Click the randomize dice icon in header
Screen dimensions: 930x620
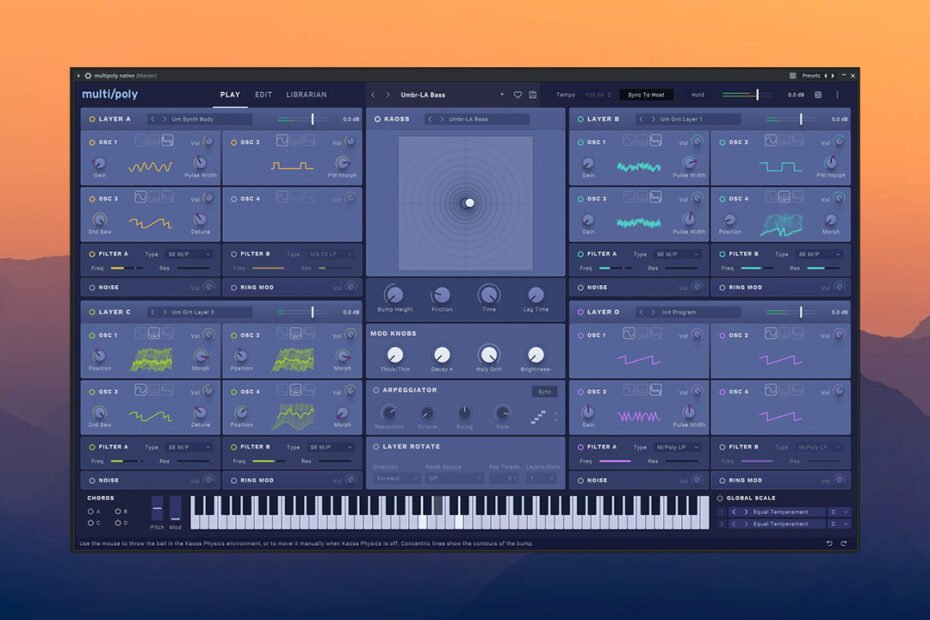tap(818, 95)
